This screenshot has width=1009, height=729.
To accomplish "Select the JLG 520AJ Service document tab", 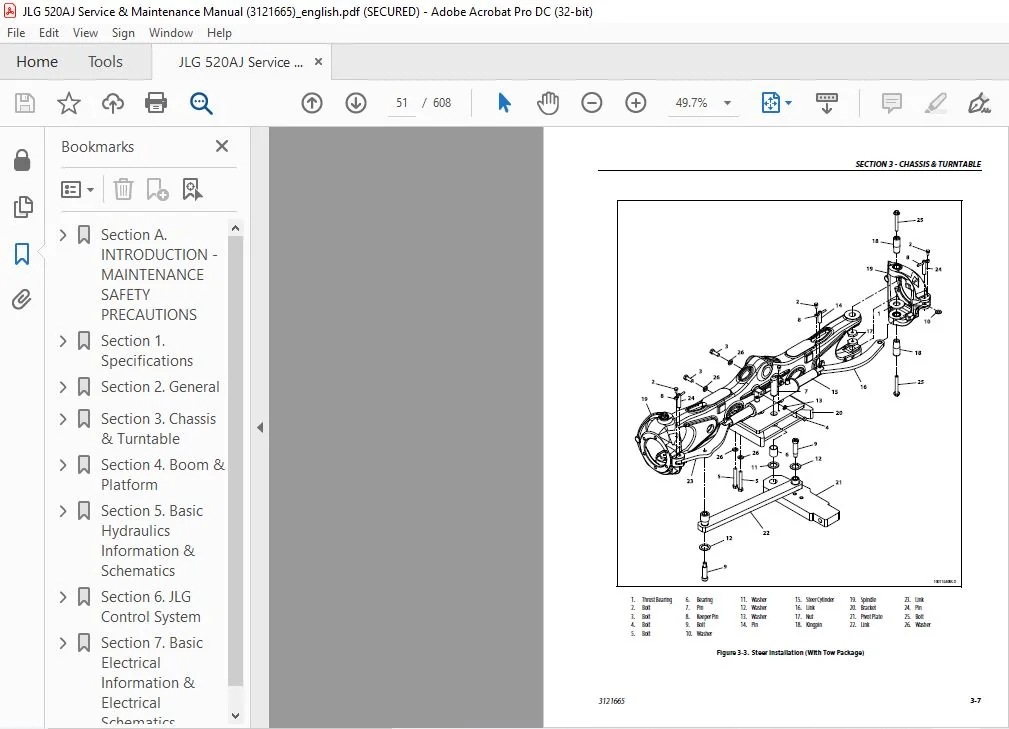I will tap(240, 62).
